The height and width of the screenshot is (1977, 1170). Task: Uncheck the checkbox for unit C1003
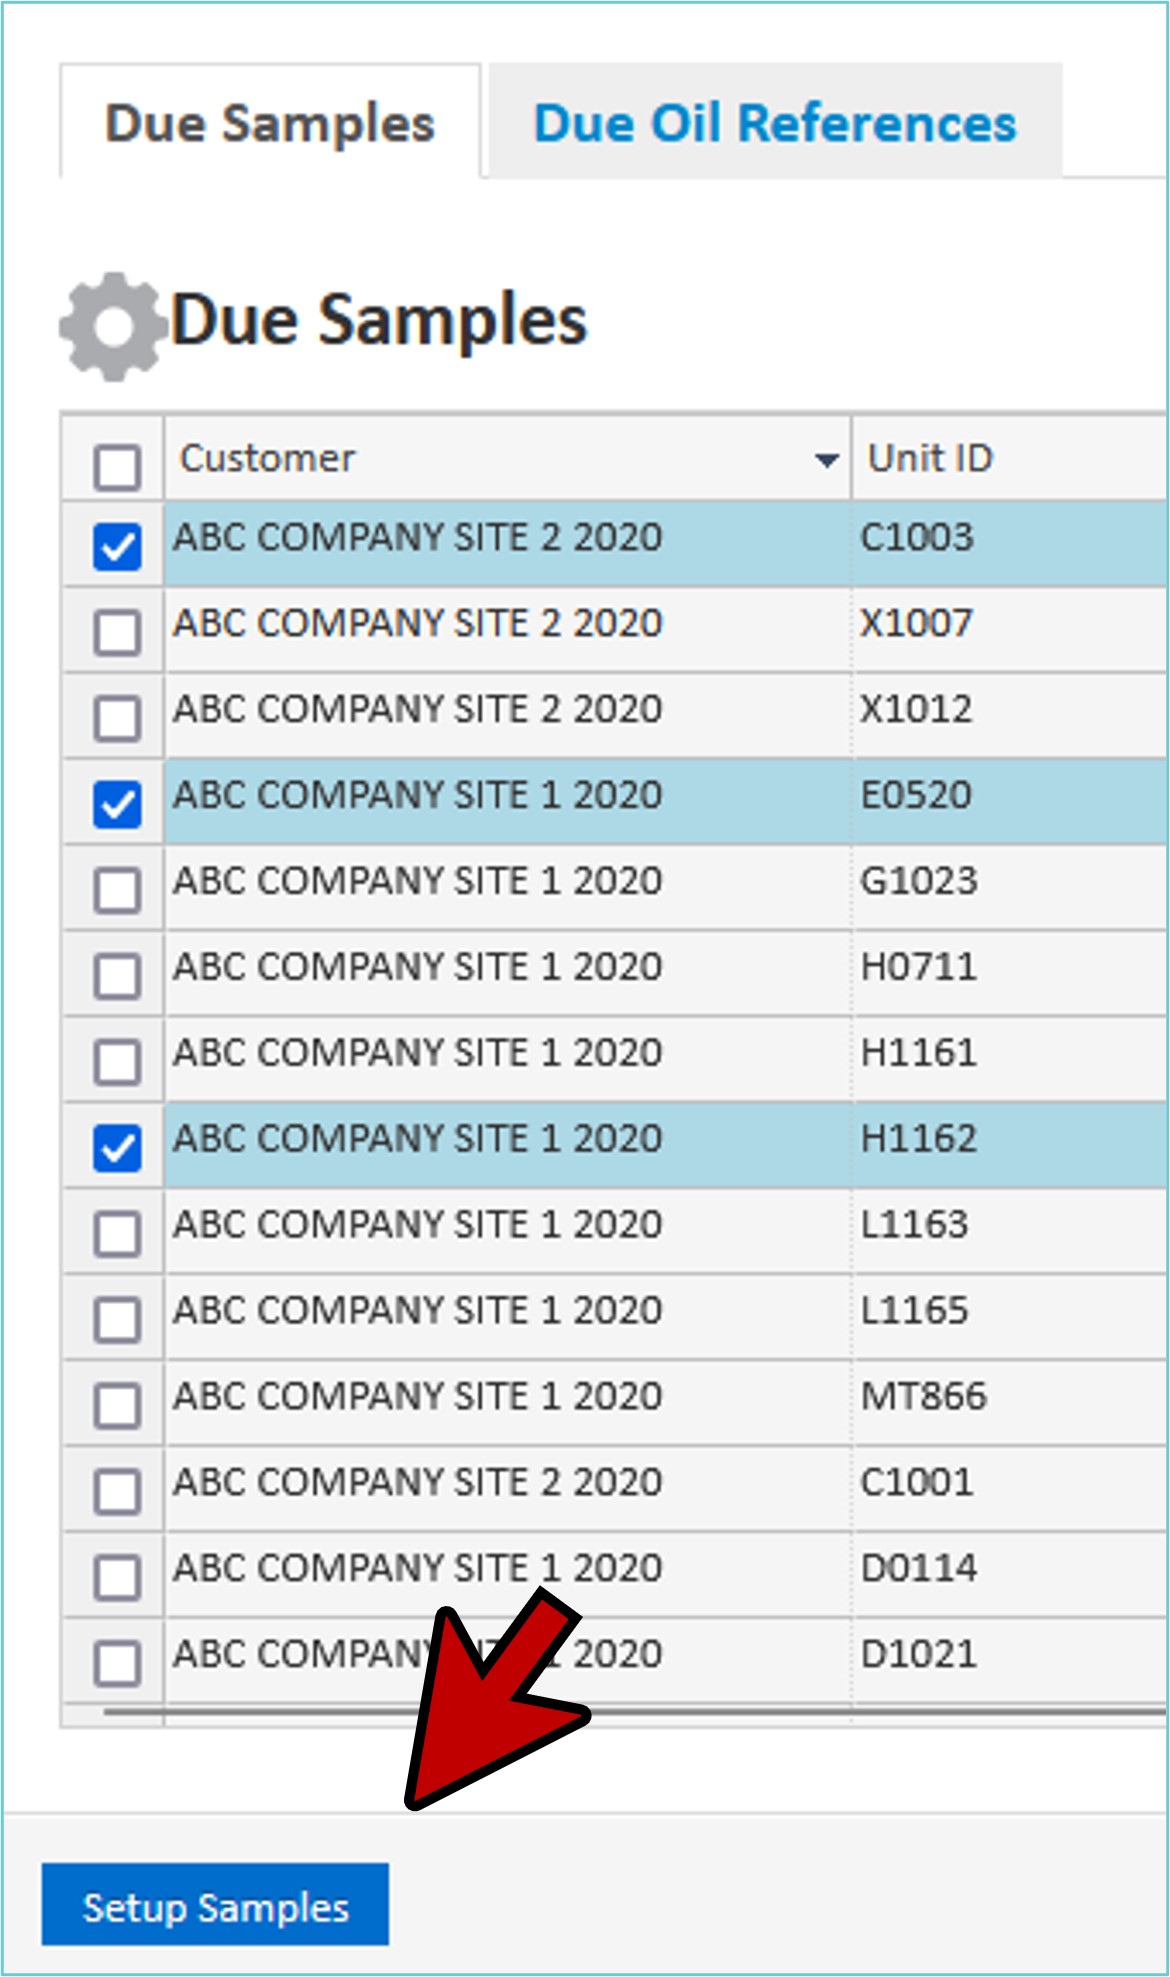[x=117, y=547]
